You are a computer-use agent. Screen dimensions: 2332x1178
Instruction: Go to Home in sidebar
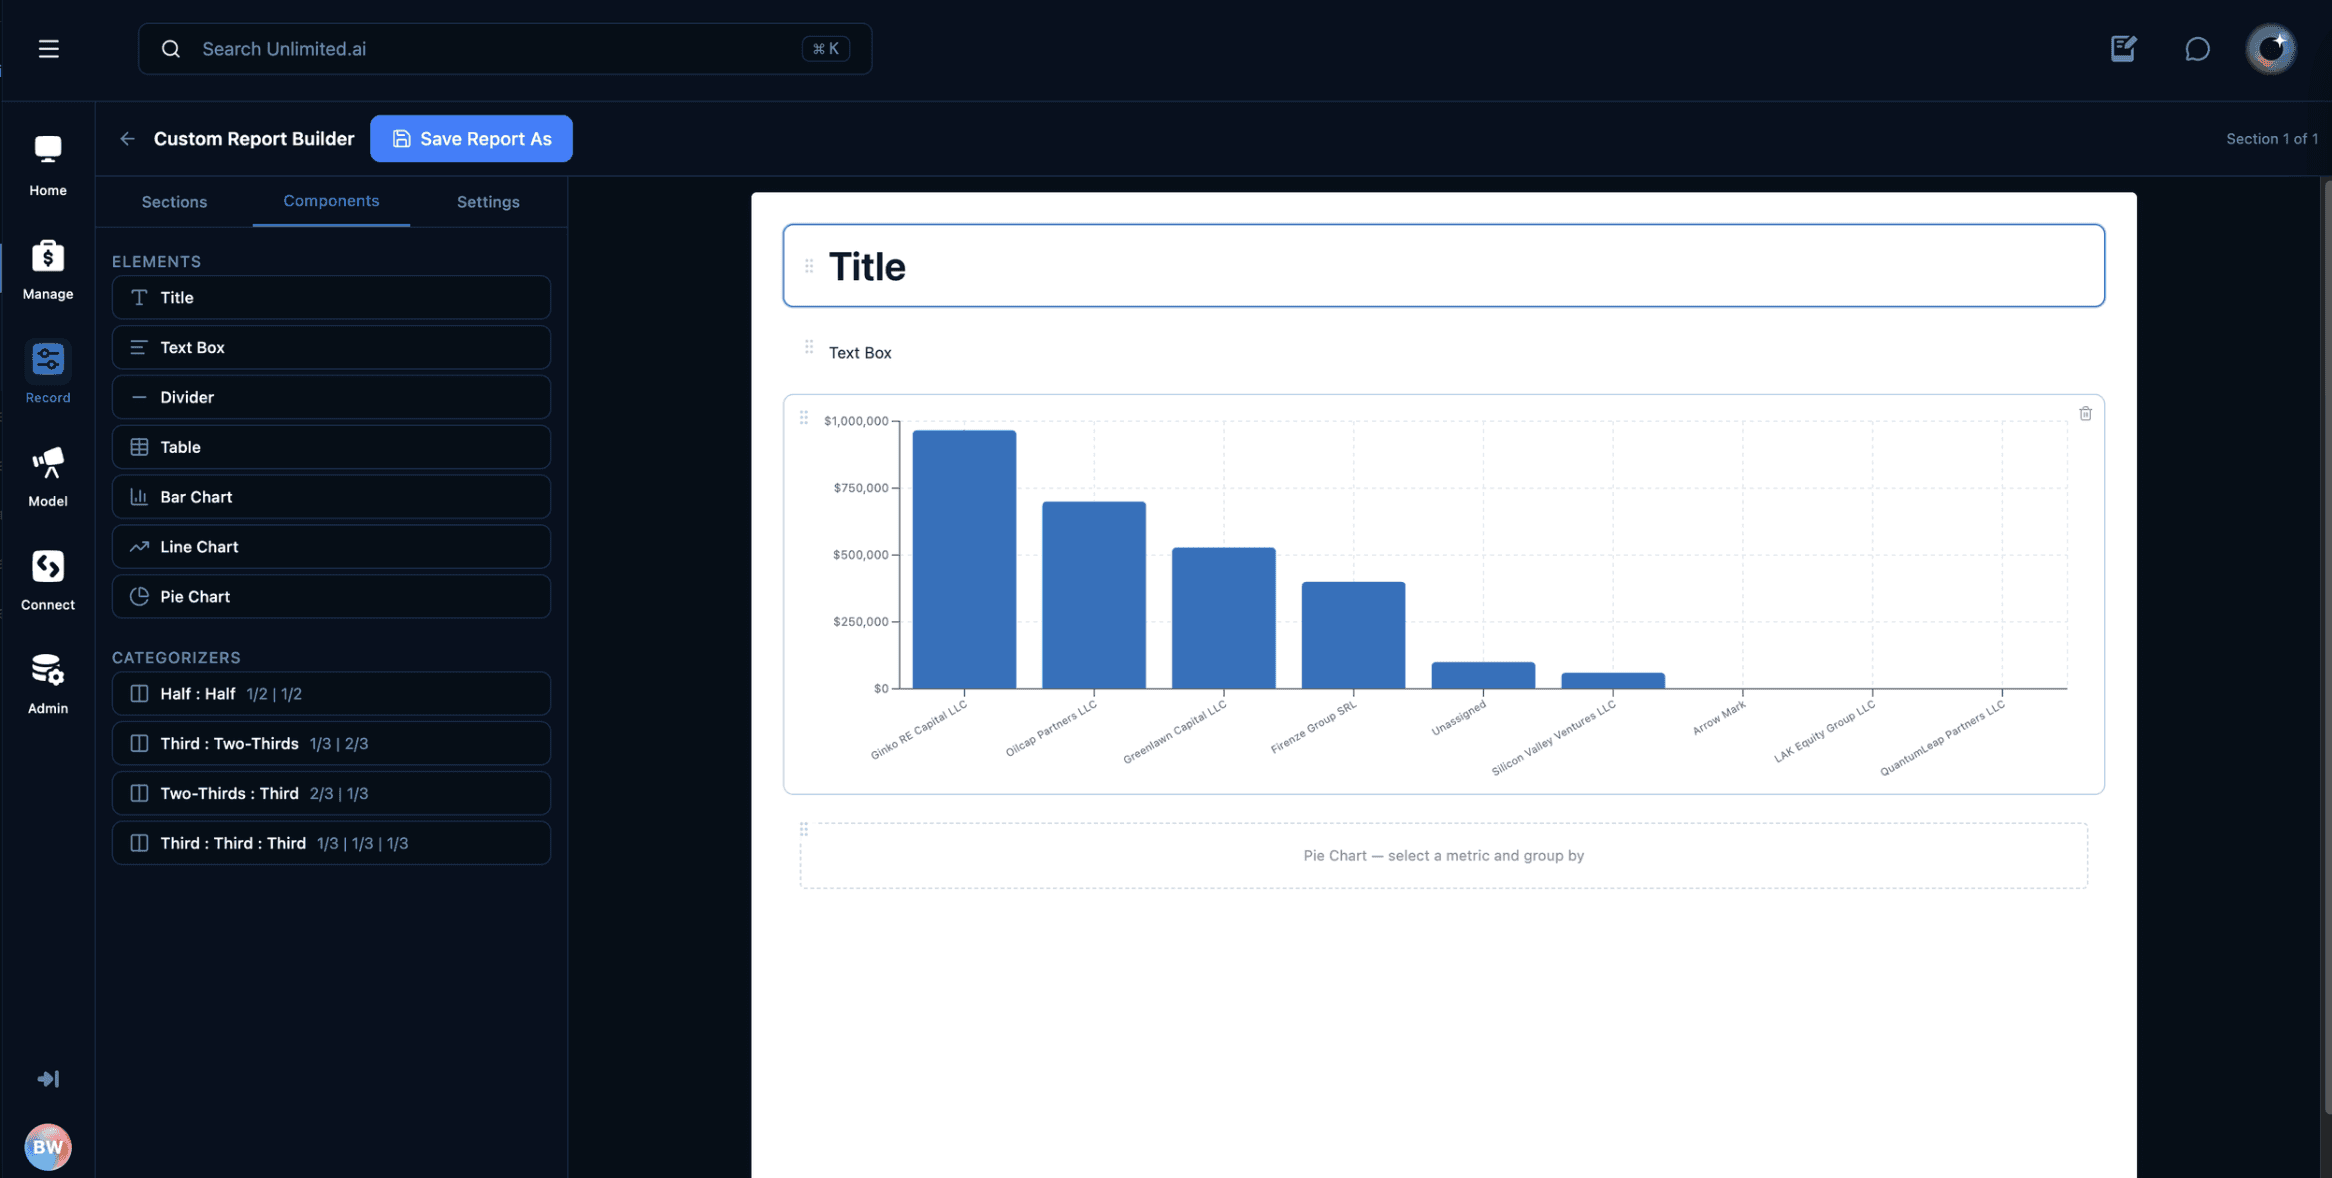pos(48,166)
